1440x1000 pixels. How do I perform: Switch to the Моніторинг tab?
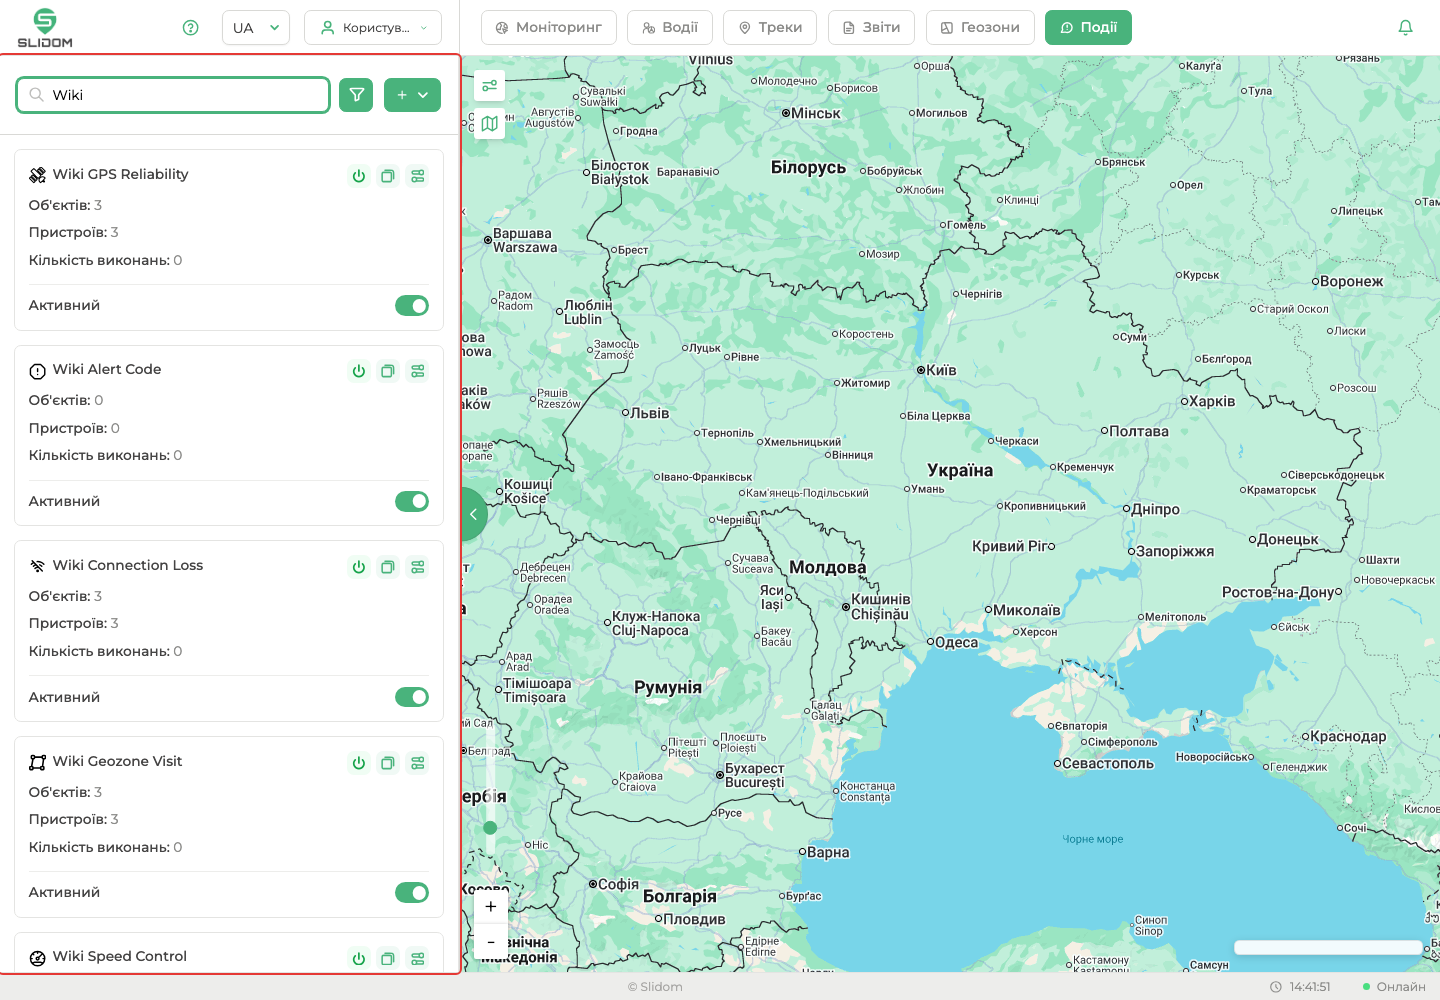549,28
